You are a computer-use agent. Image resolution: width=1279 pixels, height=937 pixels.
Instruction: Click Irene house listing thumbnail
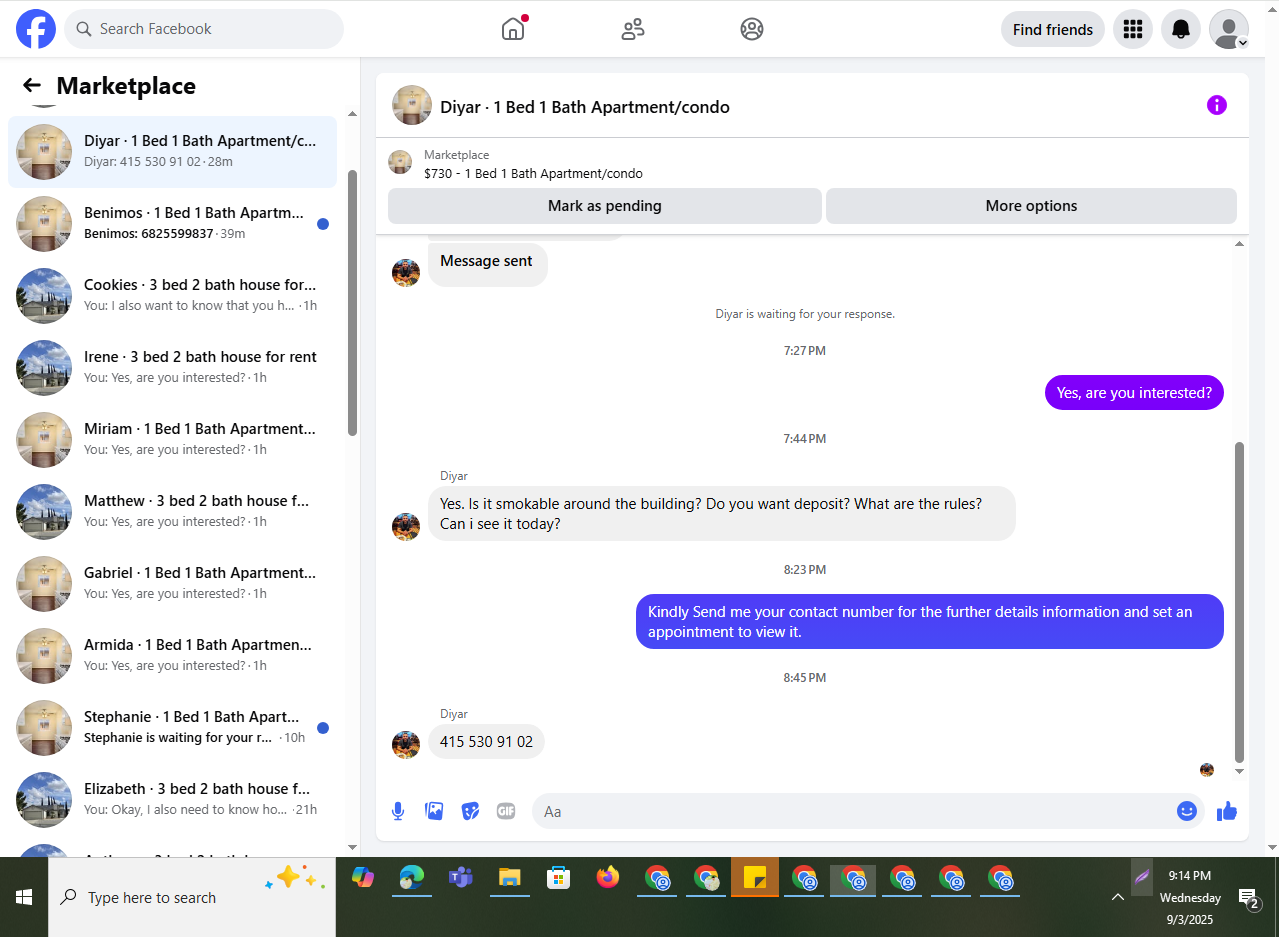pos(44,368)
